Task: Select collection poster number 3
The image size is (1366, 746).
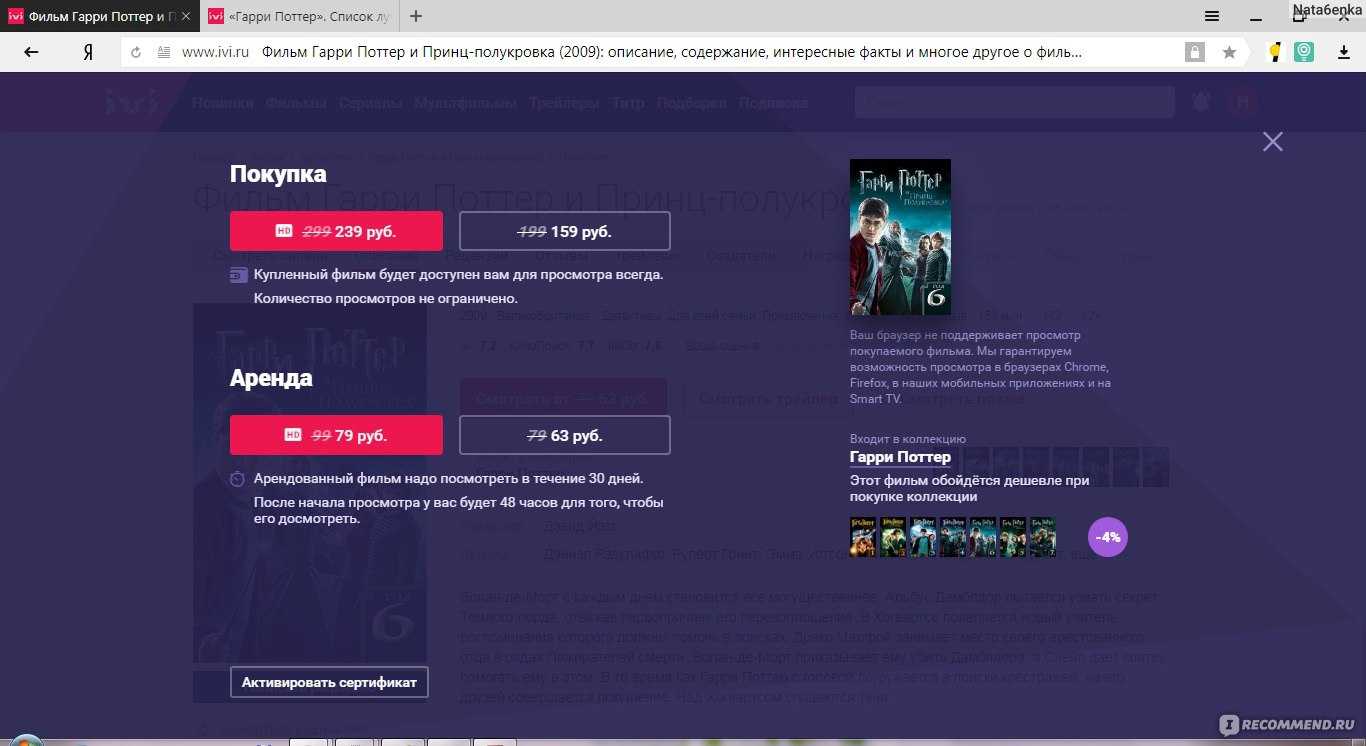Action: point(923,536)
